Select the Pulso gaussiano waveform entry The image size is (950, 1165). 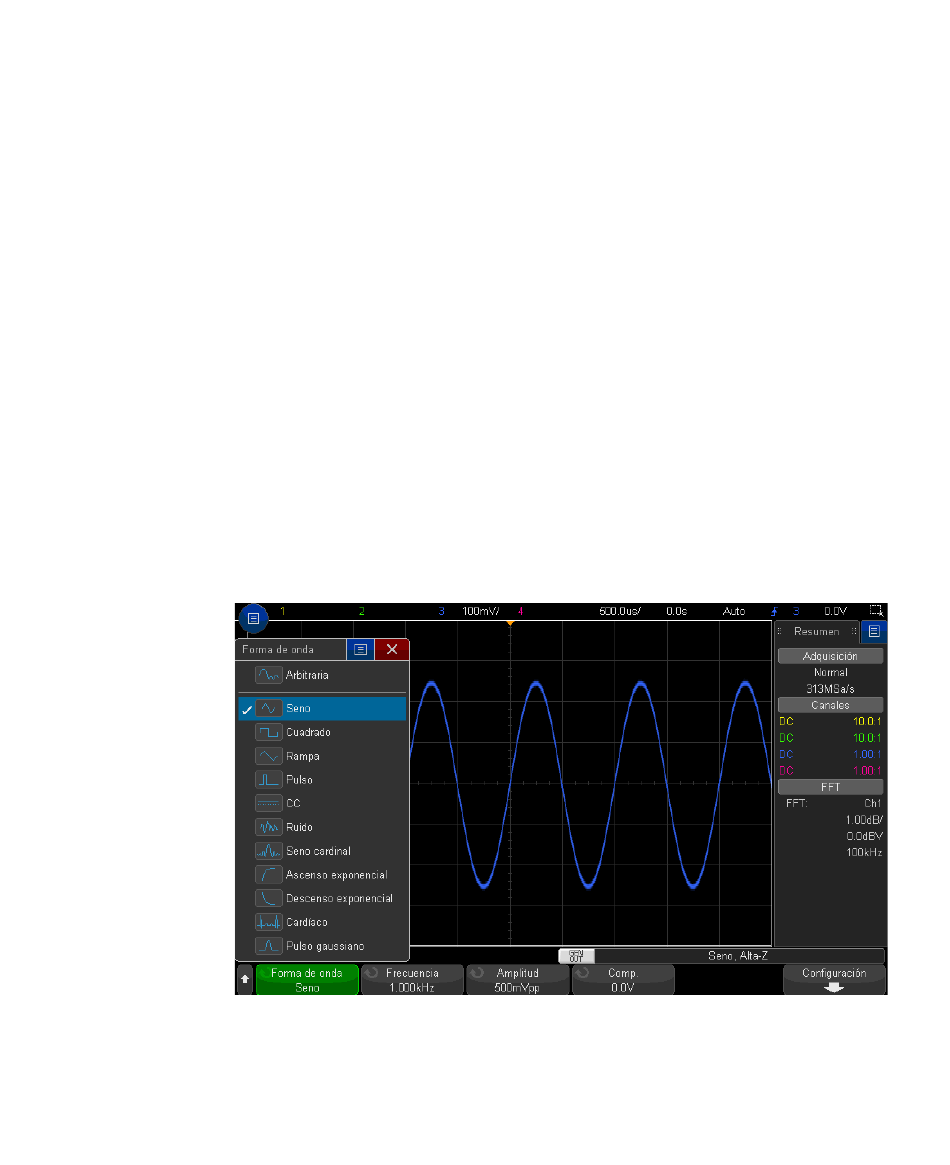coord(322,946)
